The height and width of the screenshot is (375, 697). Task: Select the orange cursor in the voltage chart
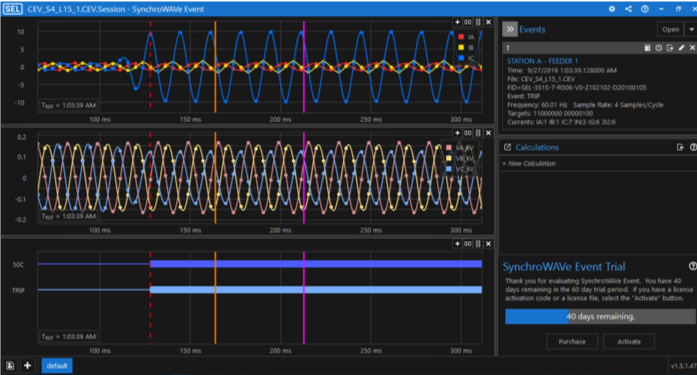coord(215,178)
